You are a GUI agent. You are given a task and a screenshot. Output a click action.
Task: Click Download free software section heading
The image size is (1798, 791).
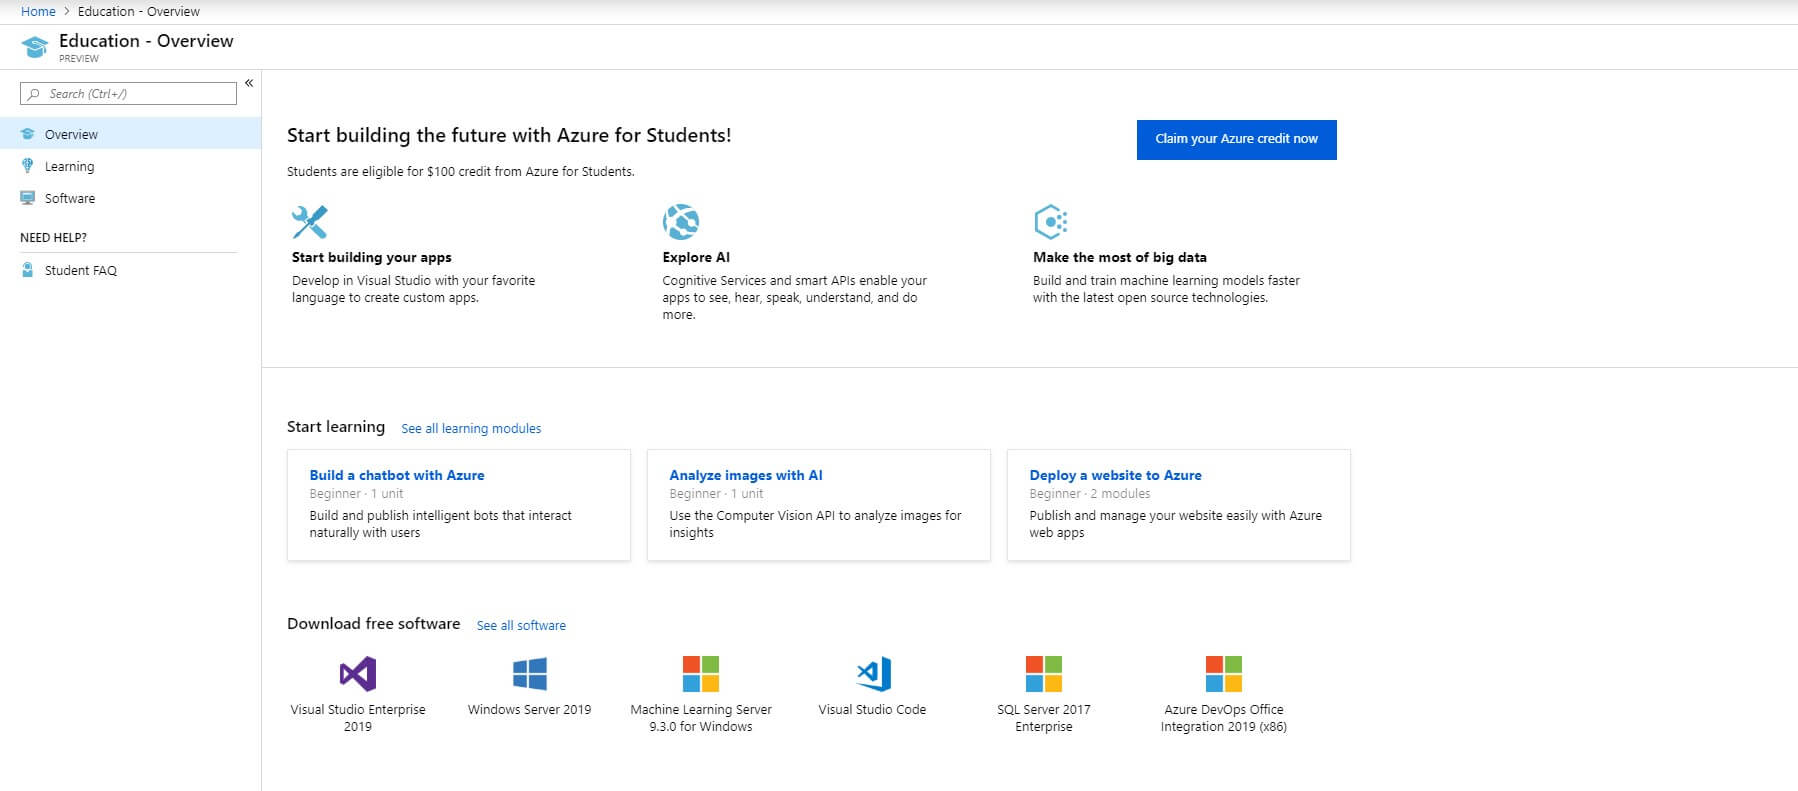(x=374, y=624)
